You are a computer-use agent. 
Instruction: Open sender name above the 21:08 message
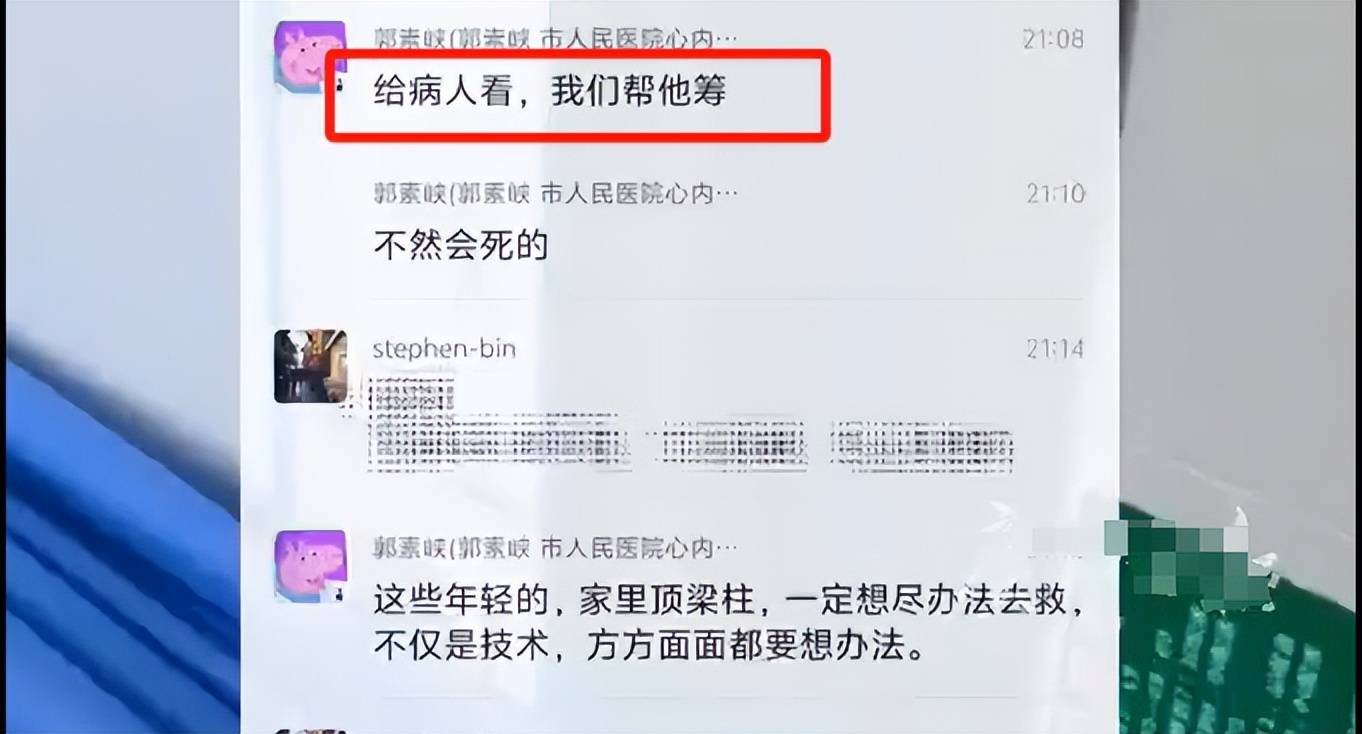tap(556, 38)
